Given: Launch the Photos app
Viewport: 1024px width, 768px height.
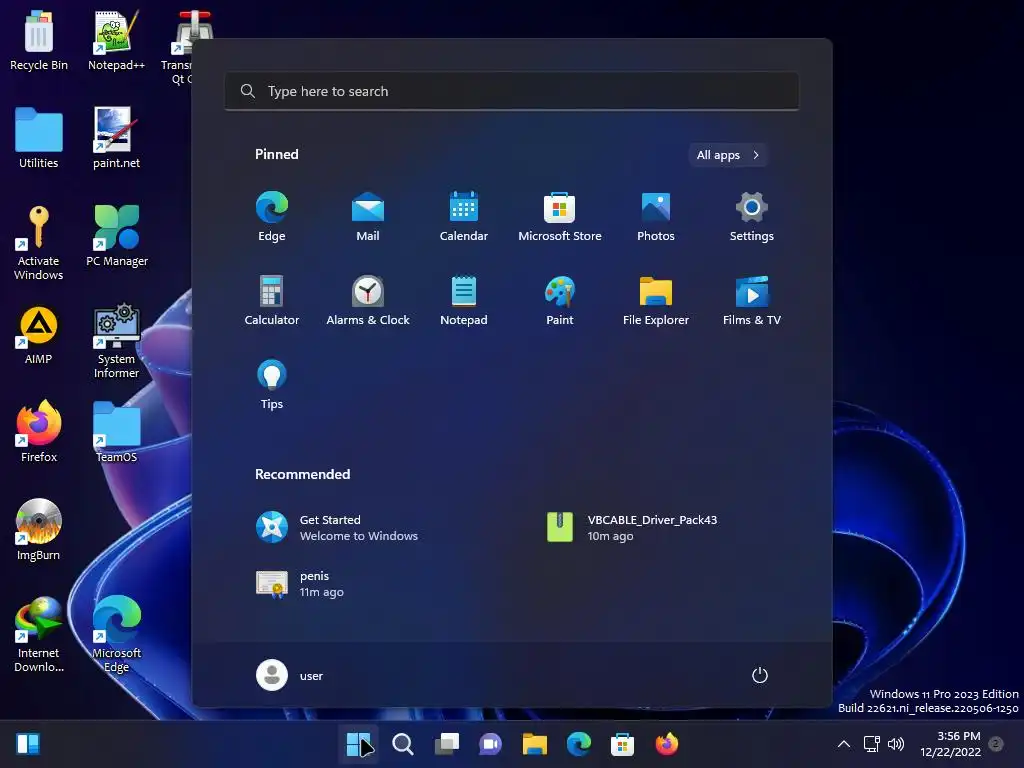Looking at the screenshot, I should click(656, 217).
